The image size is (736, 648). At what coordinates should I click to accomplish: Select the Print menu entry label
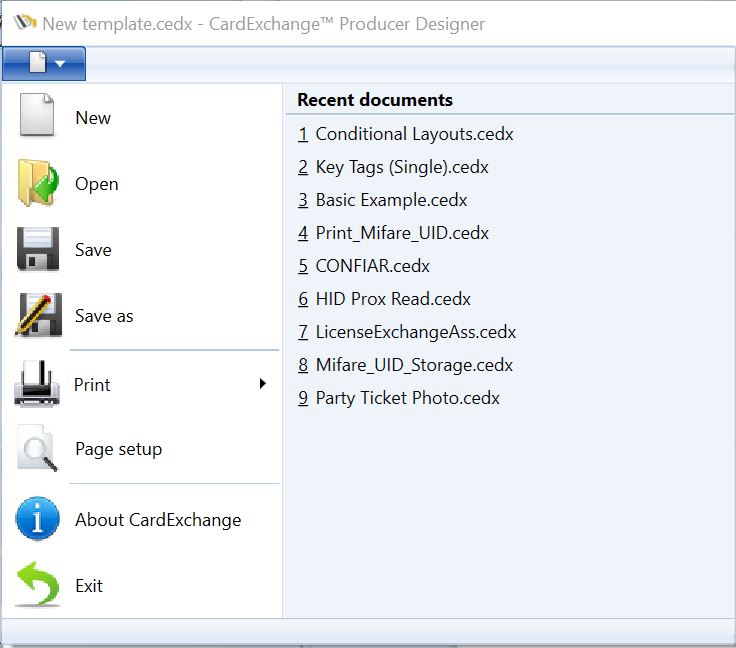pyautogui.click(x=92, y=385)
